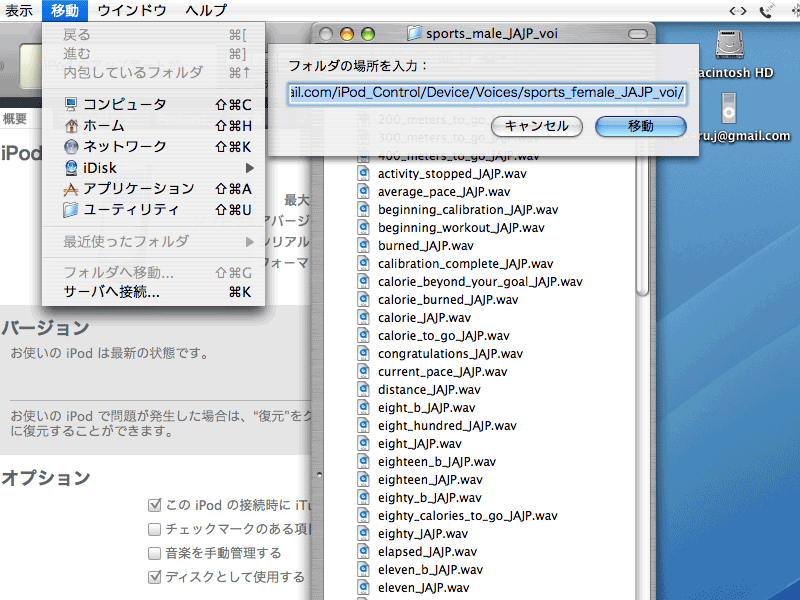800x600 pixels.
Task: Choose ホーム in the 移動 menu
Action: pos(153,126)
